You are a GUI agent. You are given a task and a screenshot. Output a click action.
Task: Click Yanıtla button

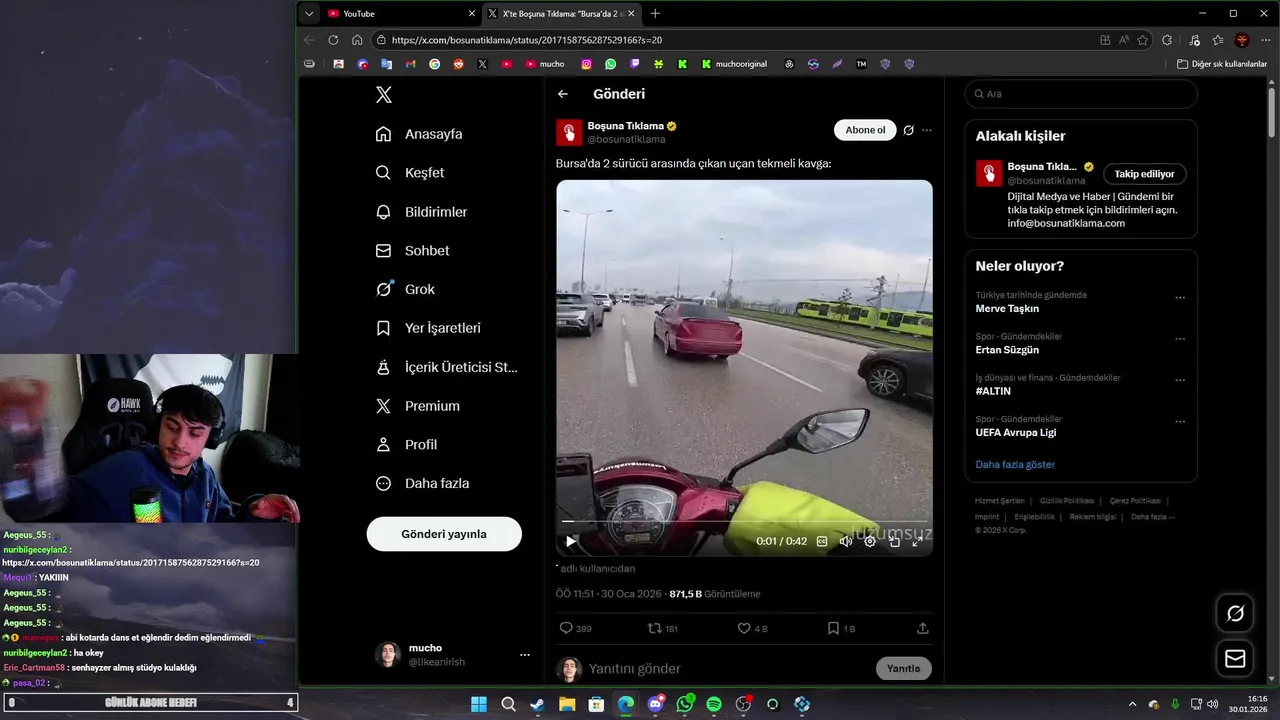[x=903, y=669]
